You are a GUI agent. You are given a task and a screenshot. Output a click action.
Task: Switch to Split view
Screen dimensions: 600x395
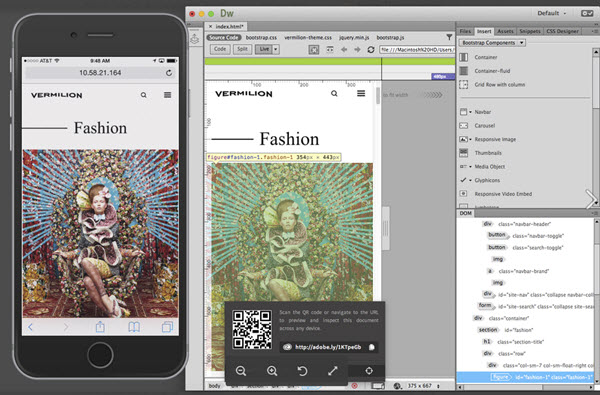tap(242, 49)
